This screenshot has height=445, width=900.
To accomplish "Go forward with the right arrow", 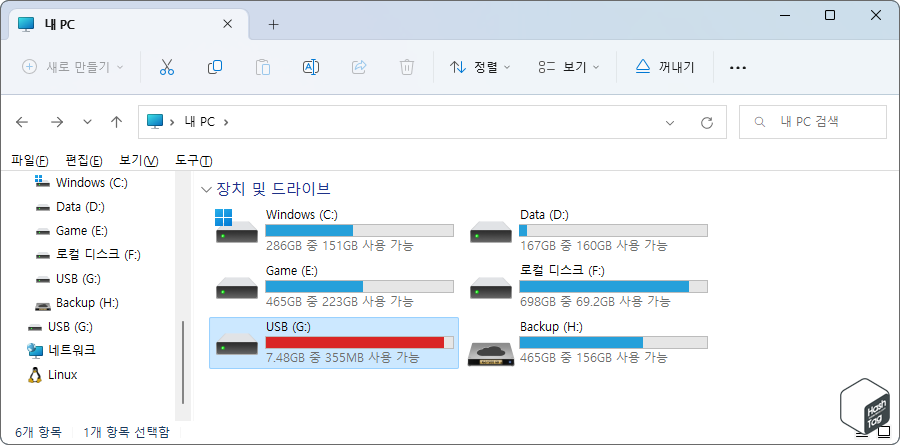I will coord(57,122).
